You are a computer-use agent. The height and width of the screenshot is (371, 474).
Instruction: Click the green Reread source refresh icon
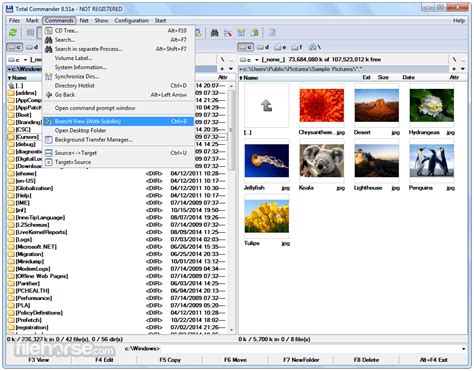tap(13, 33)
